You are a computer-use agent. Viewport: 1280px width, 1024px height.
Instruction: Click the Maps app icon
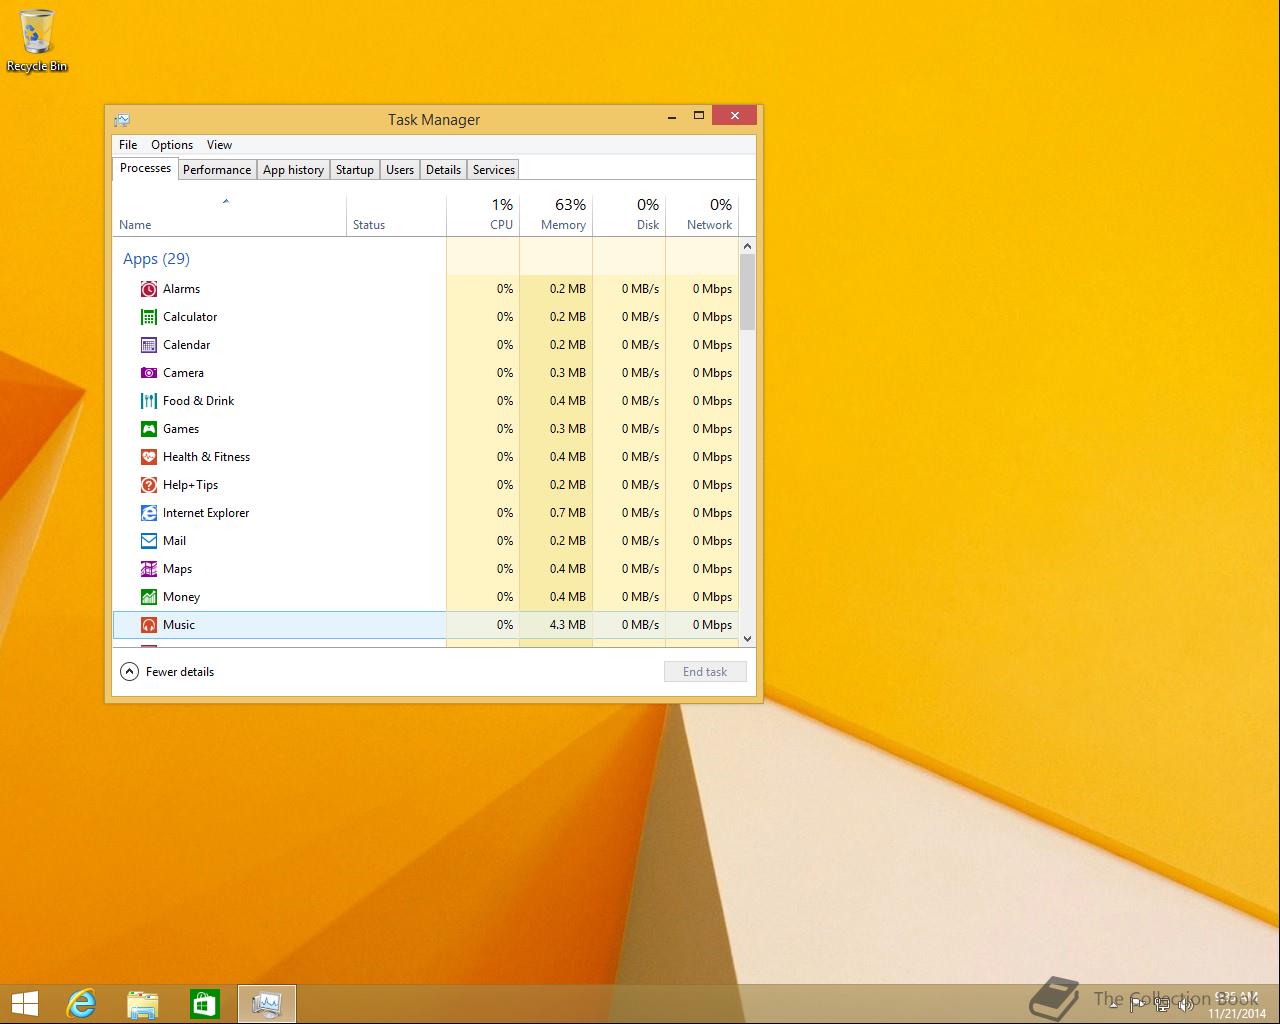pos(149,569)
